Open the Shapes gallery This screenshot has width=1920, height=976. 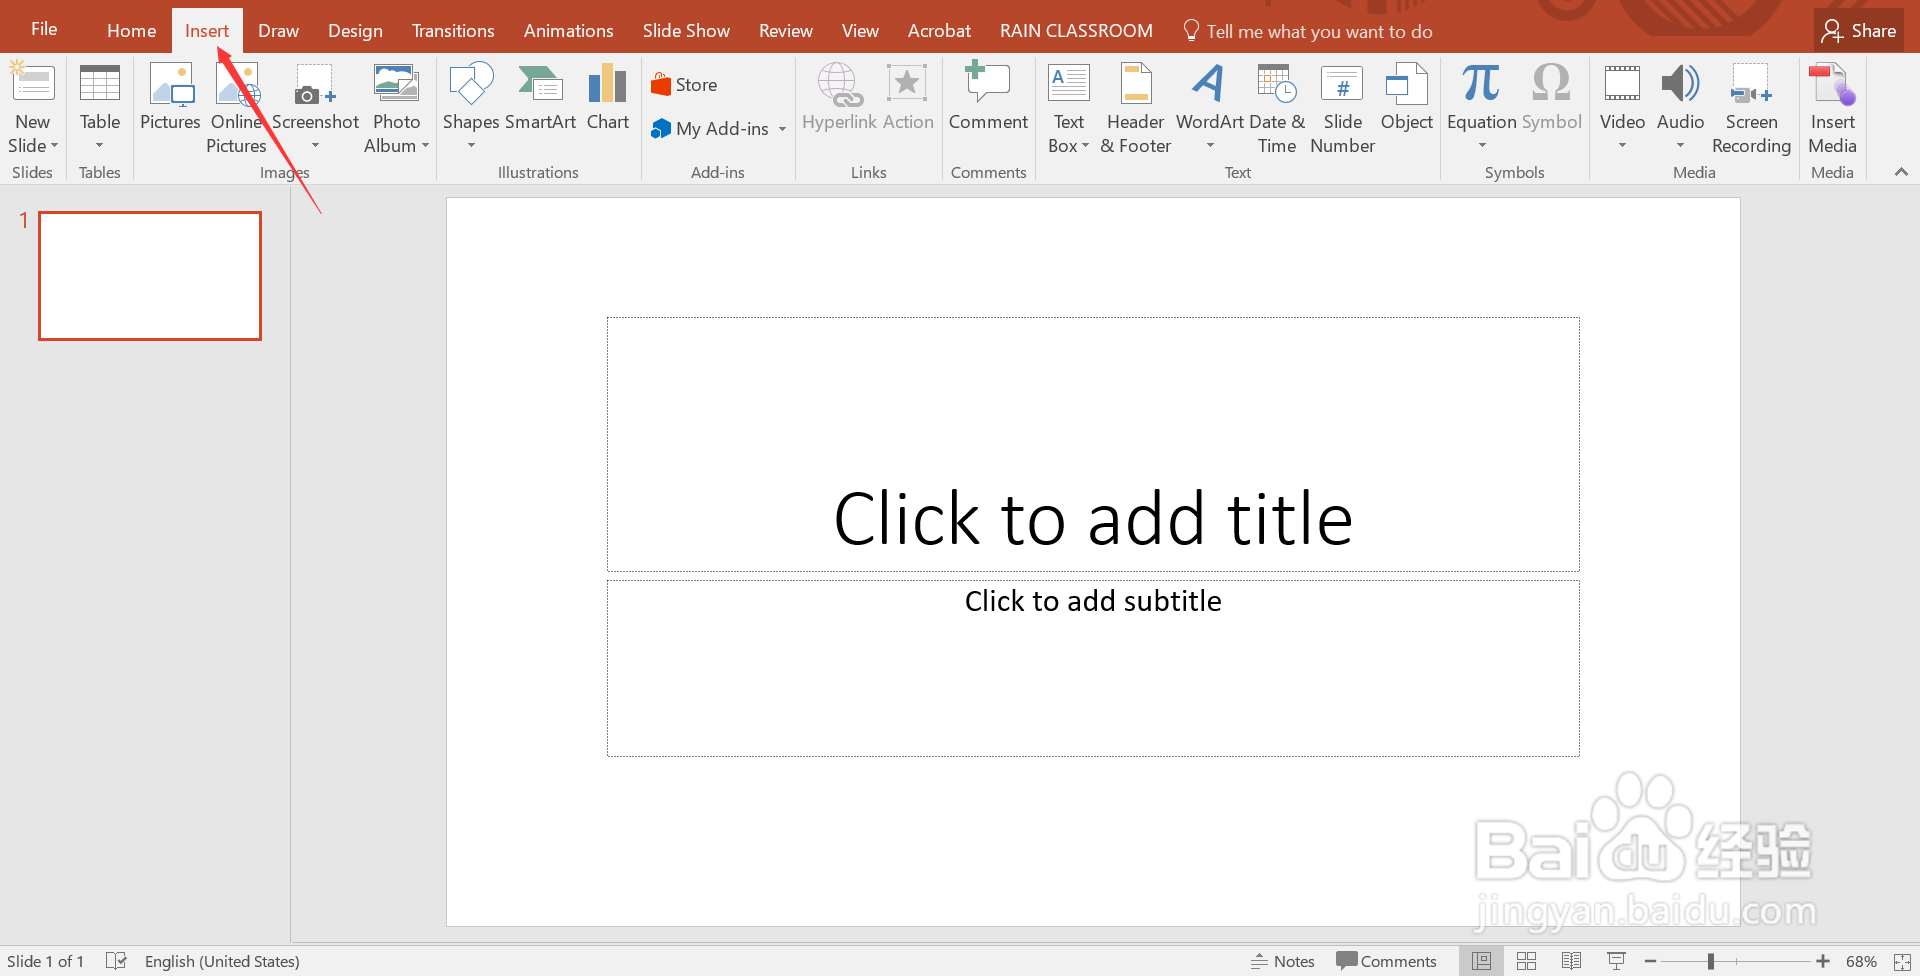pyautogui.click(x=471, y=107)
